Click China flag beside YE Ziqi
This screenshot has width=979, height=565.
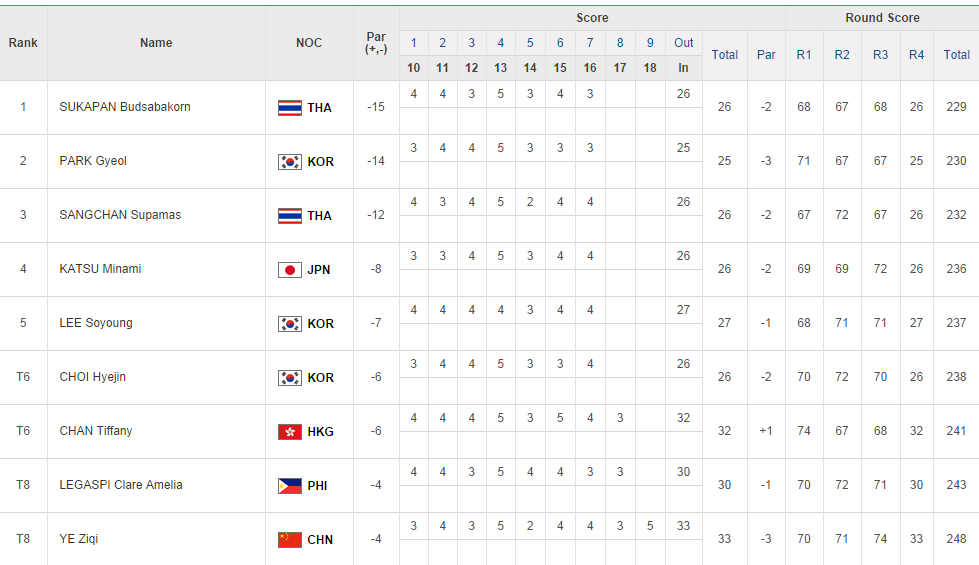coord(290,540)
